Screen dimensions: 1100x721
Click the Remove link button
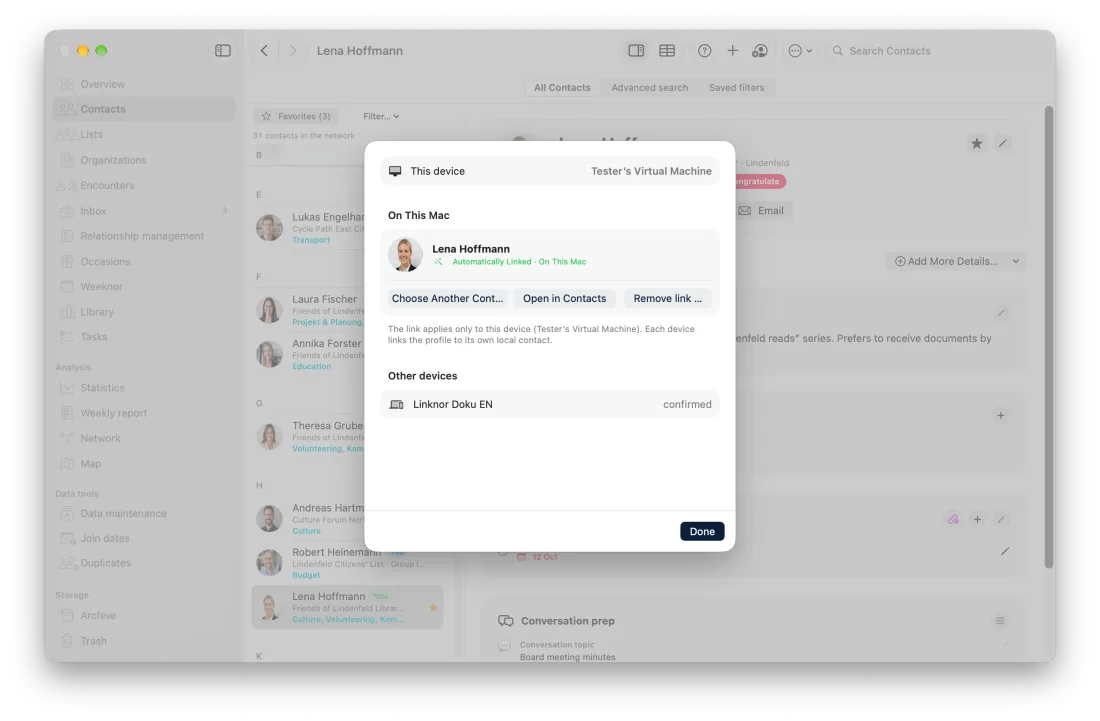[x=668, y=298]
